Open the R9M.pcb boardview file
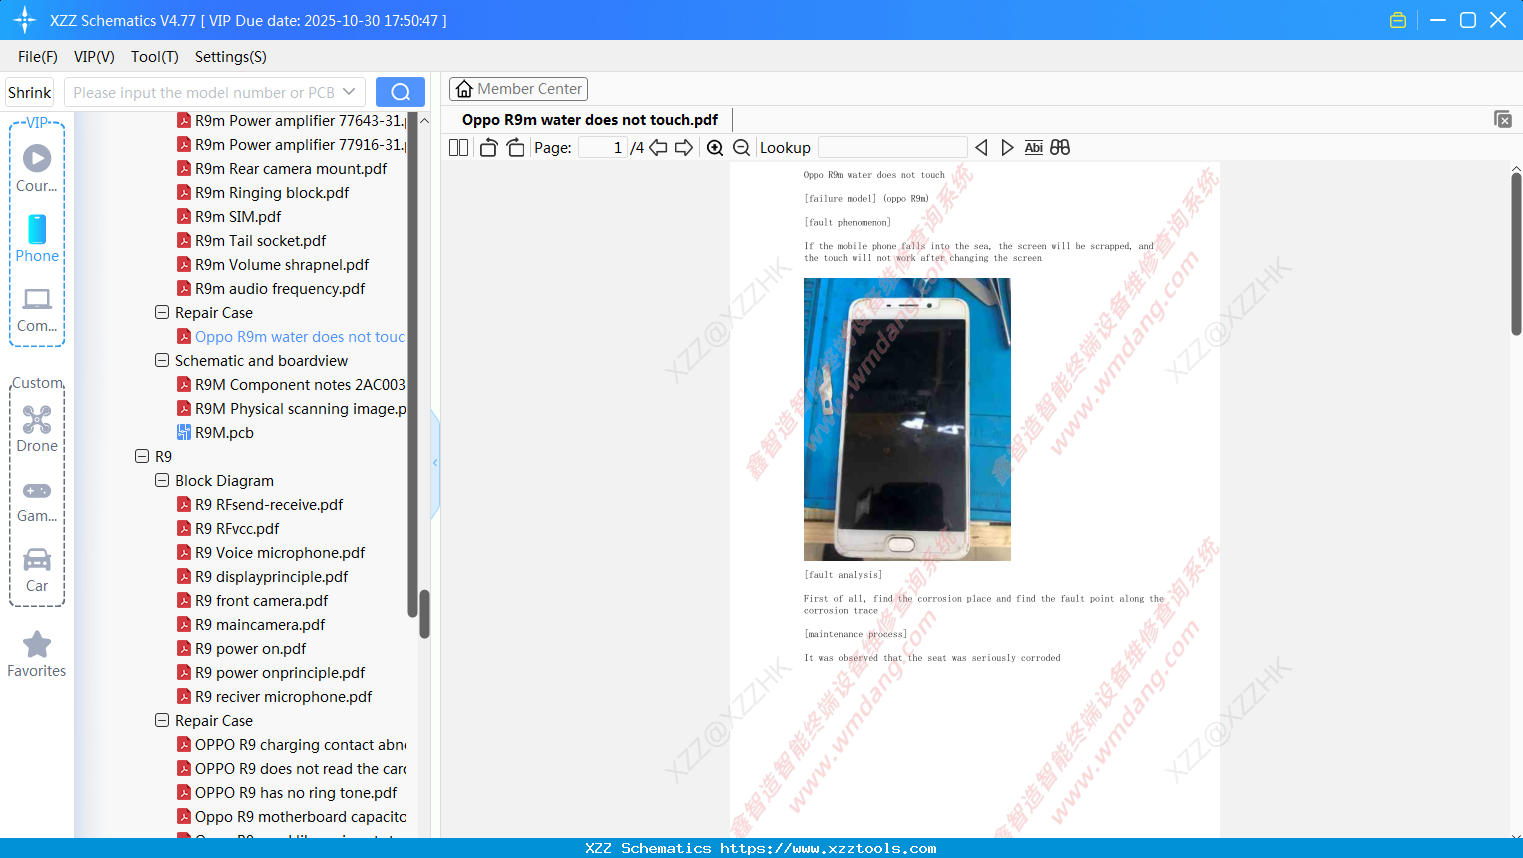The height and width of the screenshot is (858, 1523). 215,432
